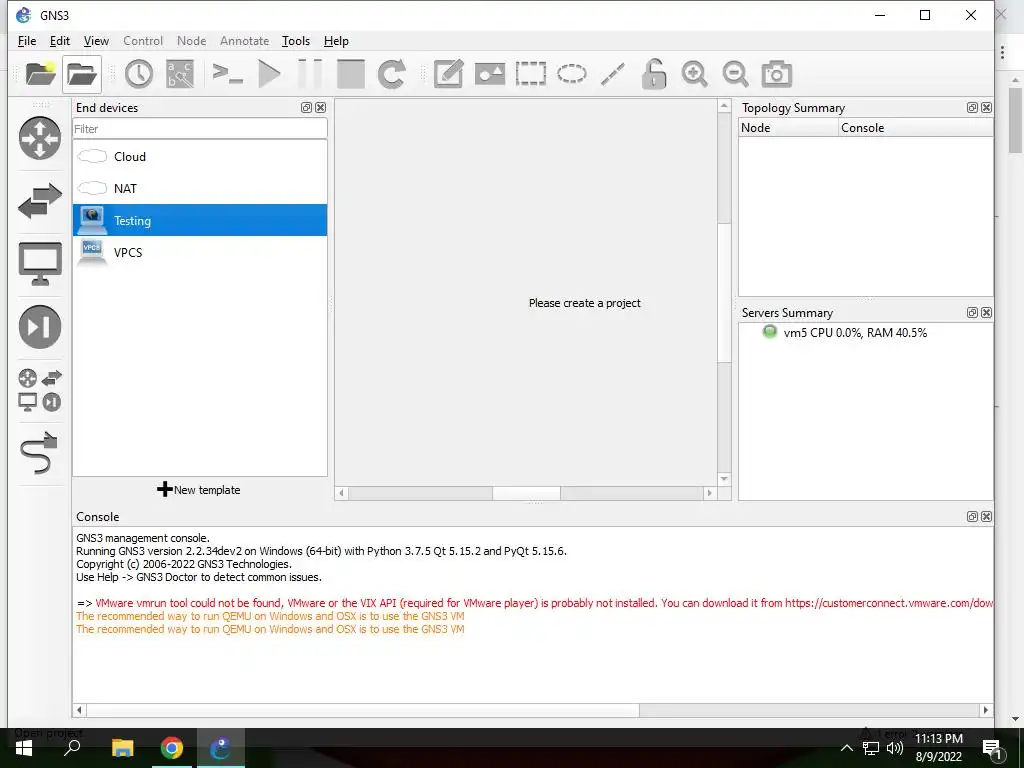
Task: Close the Console panel
Action: coord(987,517)
